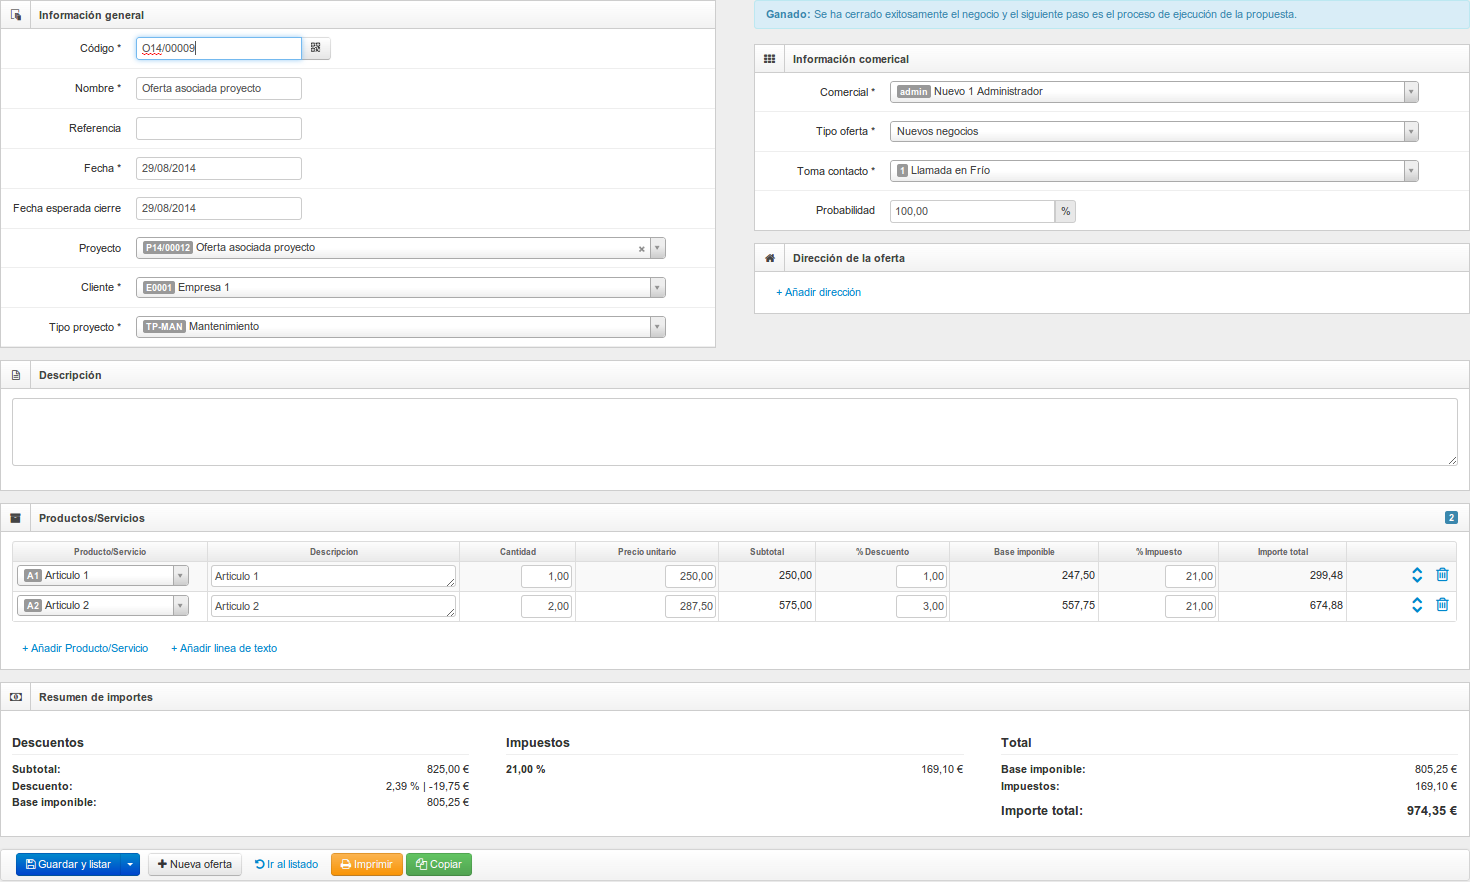Click the Productos/Servicios section icon
The width and height of the screenshot is (1470, 882).
pos(15,518)
